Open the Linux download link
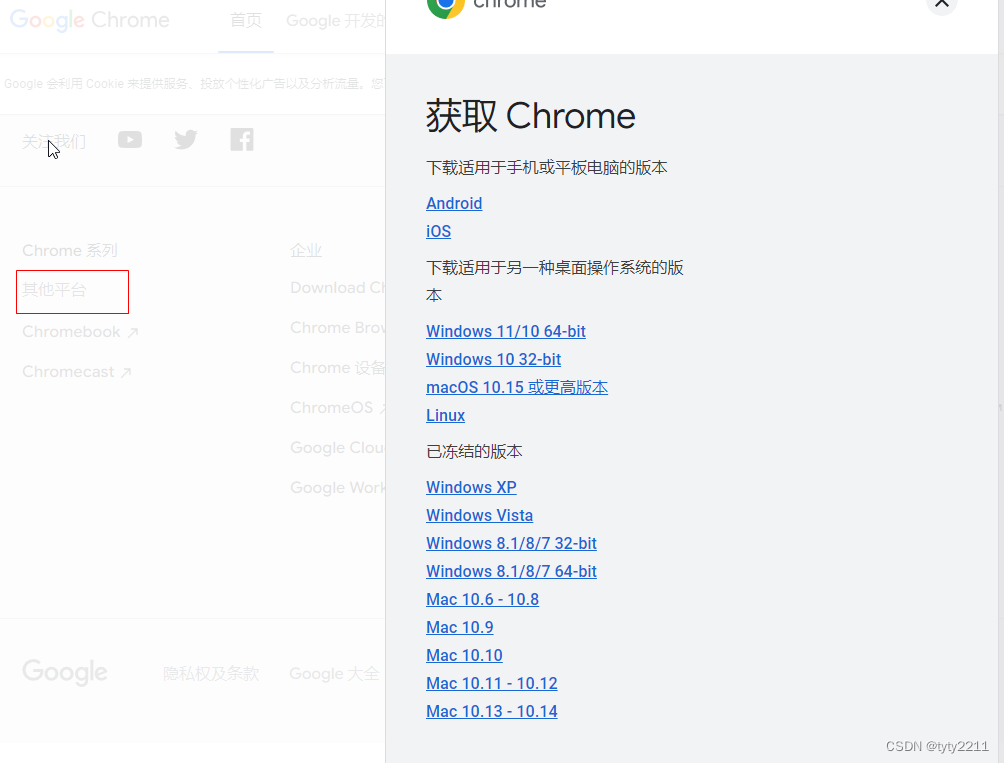Image resolution: width=1004 pixels, height=763 pixels. click(446, 415)
